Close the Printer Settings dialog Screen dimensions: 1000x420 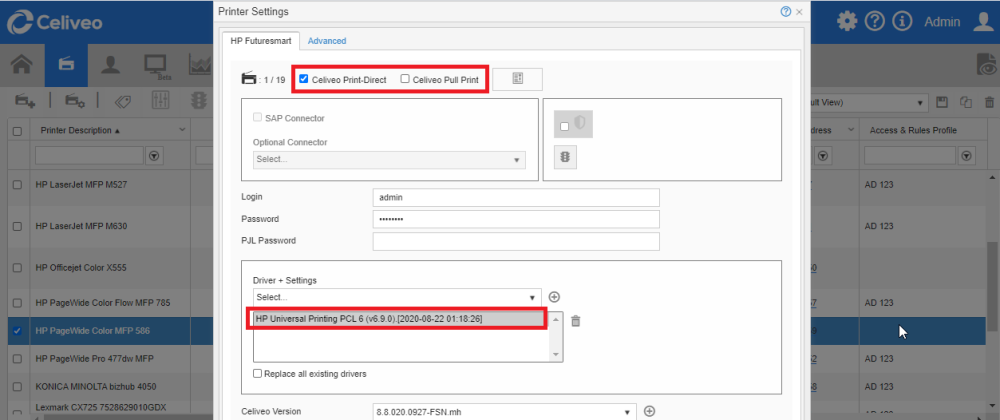click(799, 12)
